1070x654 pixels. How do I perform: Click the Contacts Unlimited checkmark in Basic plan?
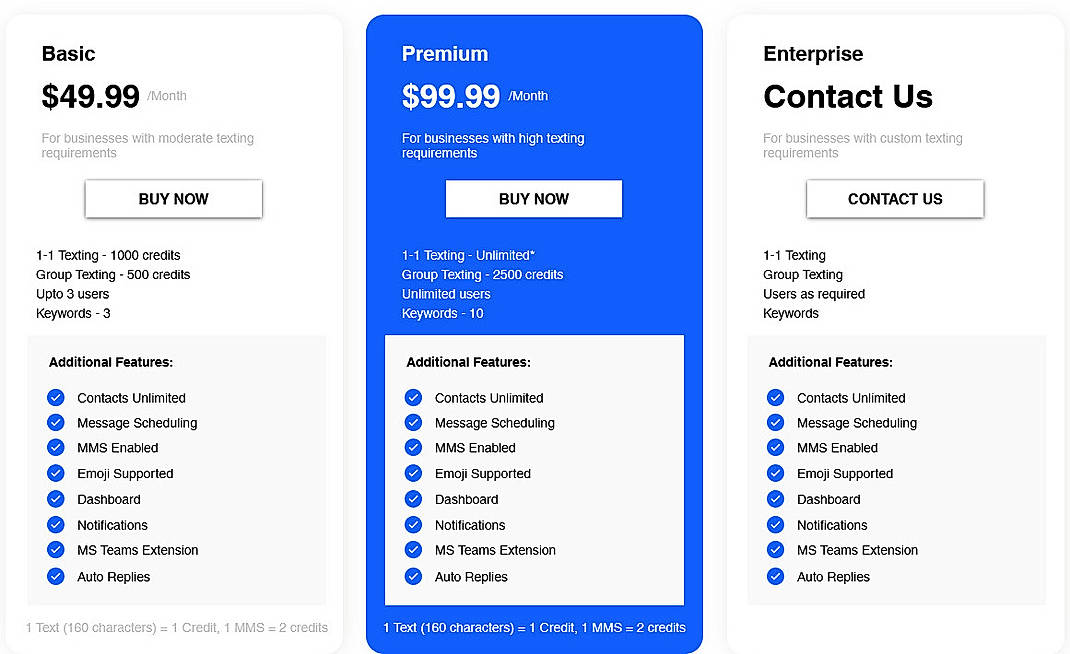tap(56, 397)
